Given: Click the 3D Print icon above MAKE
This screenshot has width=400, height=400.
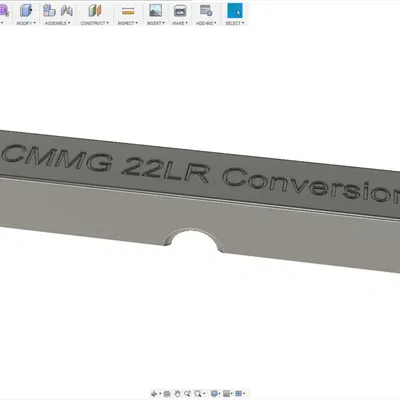Looking at the screenshot, I should (180, 11).
